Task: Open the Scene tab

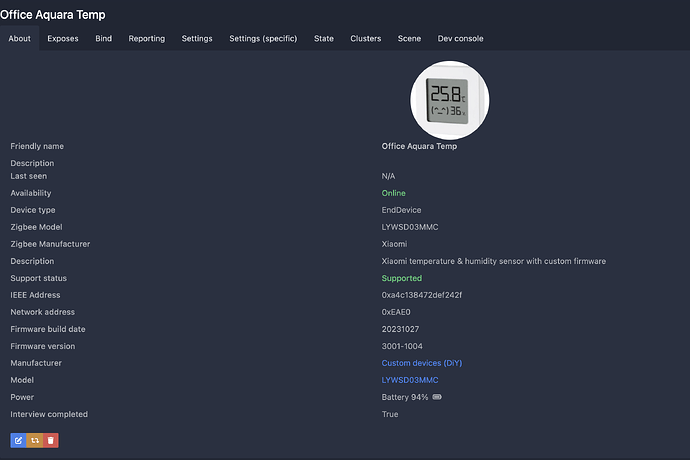Action: 409,38
